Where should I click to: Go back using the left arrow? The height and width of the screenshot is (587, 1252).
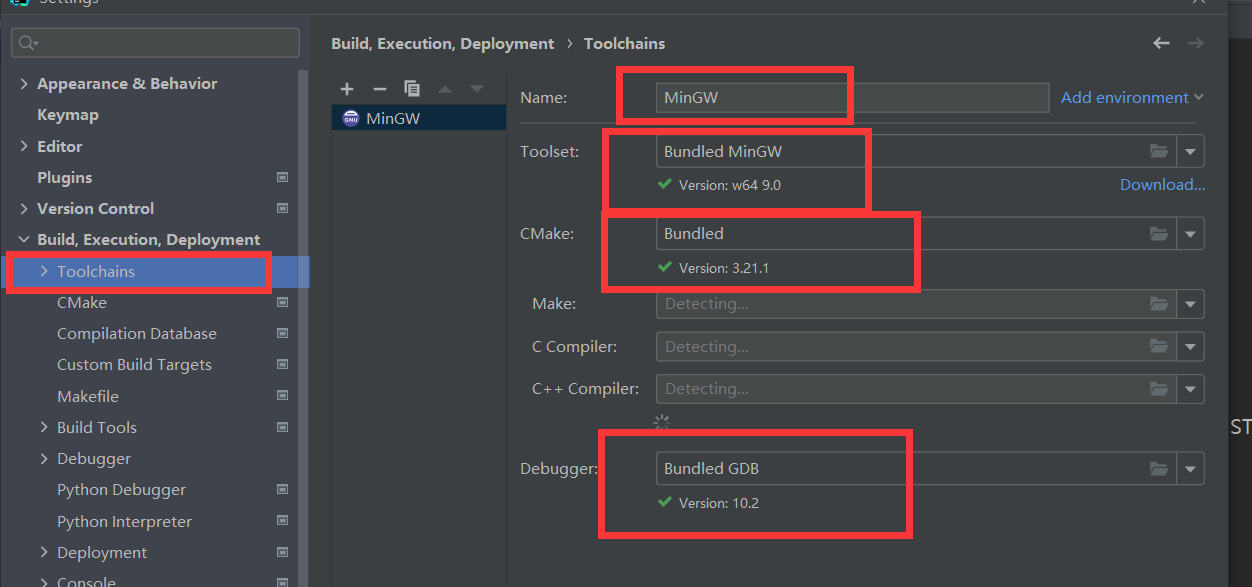pos(1161,43)
